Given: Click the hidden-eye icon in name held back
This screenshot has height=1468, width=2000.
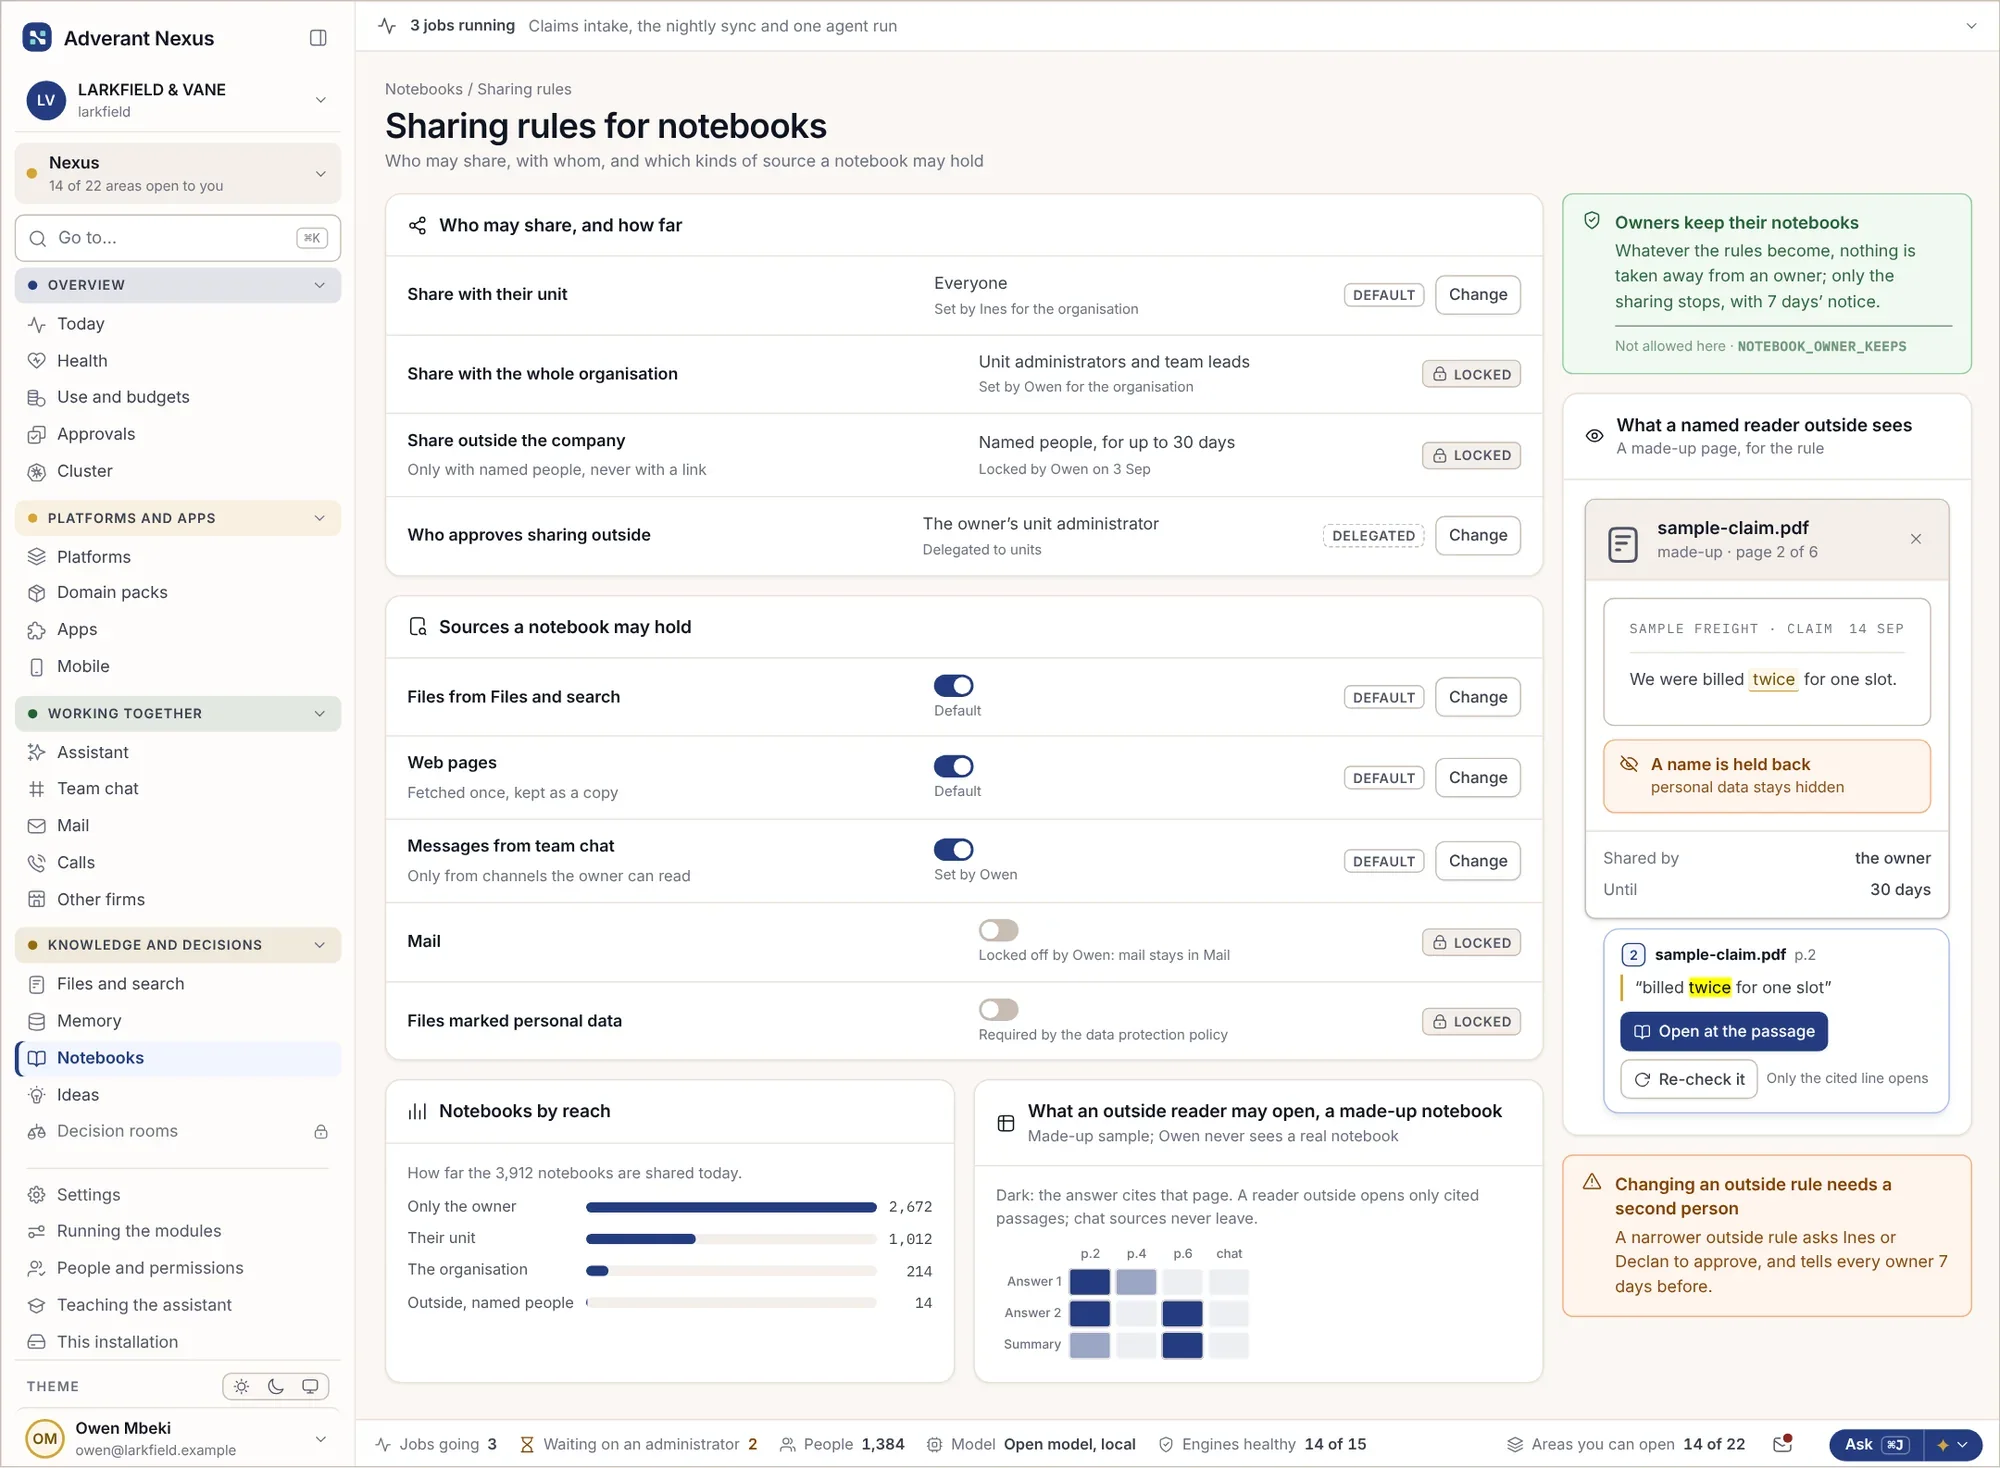Looking at the screenshot, I should [x=1629, y=764].
